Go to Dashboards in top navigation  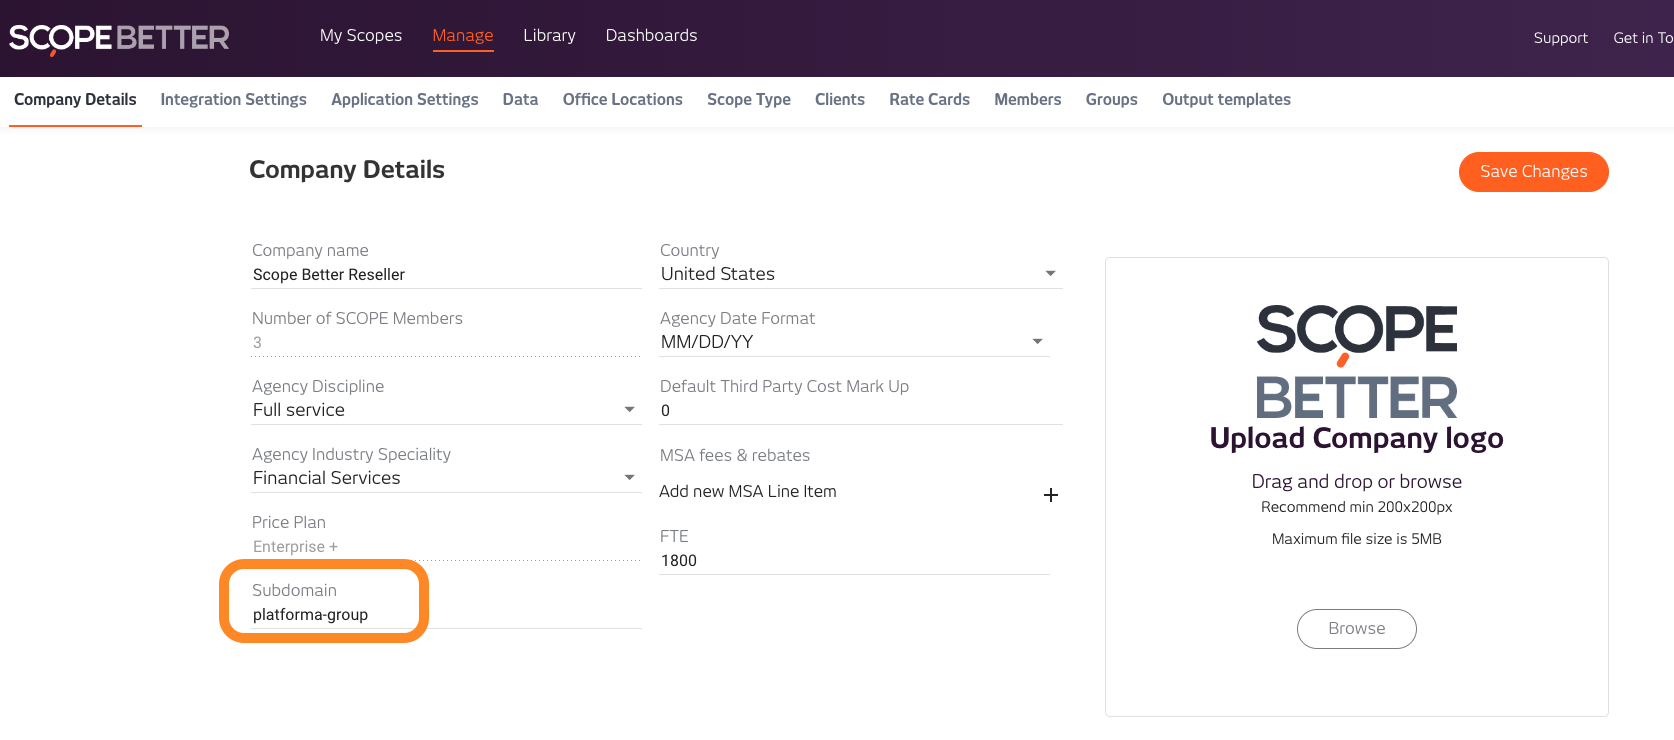coord(651,35)
